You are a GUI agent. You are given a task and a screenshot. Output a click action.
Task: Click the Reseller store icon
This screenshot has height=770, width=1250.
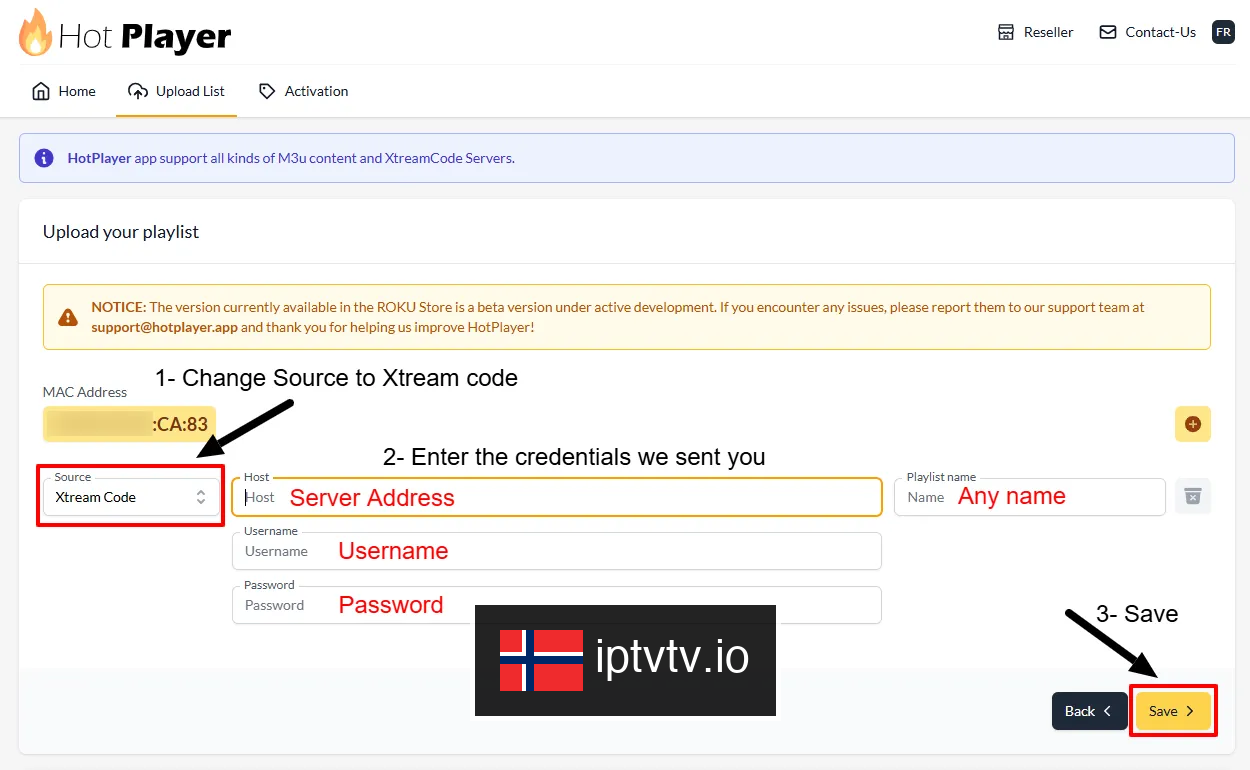(x=1006, y=32)
